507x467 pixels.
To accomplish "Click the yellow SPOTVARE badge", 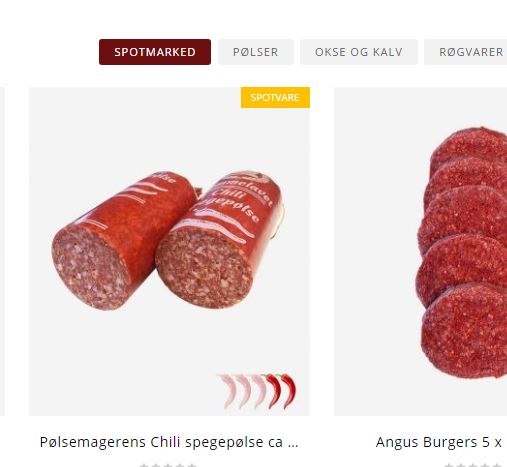I will tap(275, 97).
